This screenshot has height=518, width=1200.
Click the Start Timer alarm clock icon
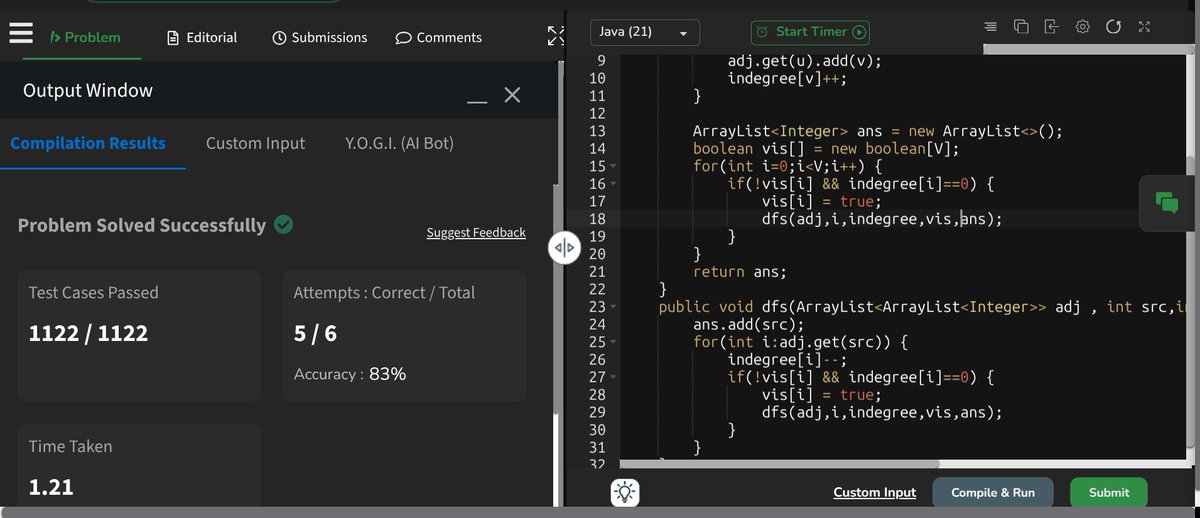[x=762, y=32]
